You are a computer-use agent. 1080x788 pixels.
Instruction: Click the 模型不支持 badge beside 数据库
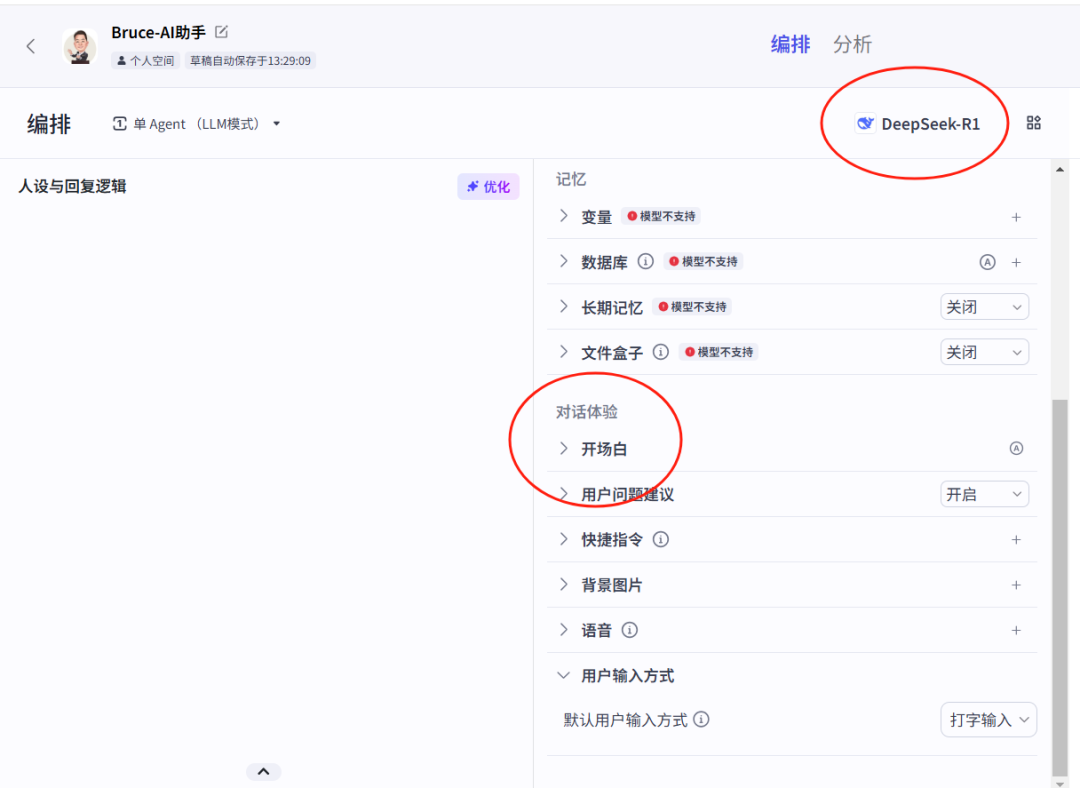tap(703, 262)
